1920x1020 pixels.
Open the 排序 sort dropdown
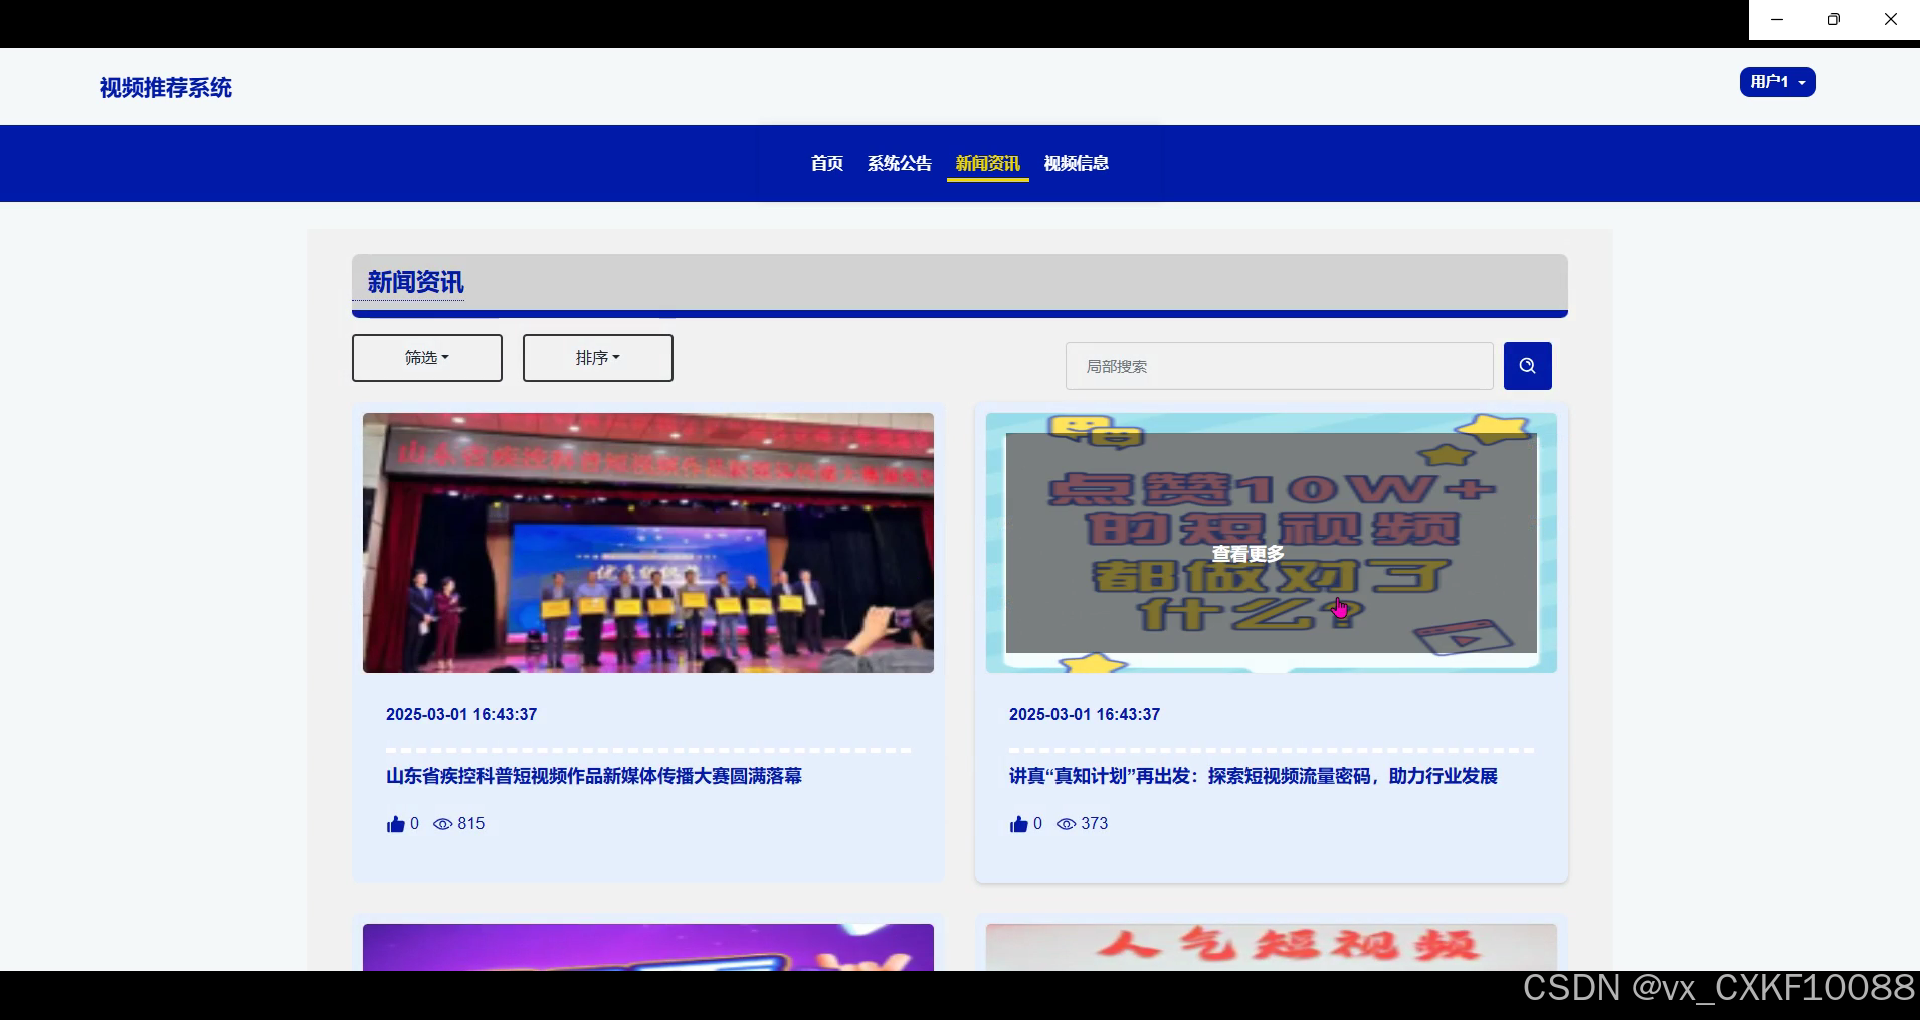click(x=598, y=358)
